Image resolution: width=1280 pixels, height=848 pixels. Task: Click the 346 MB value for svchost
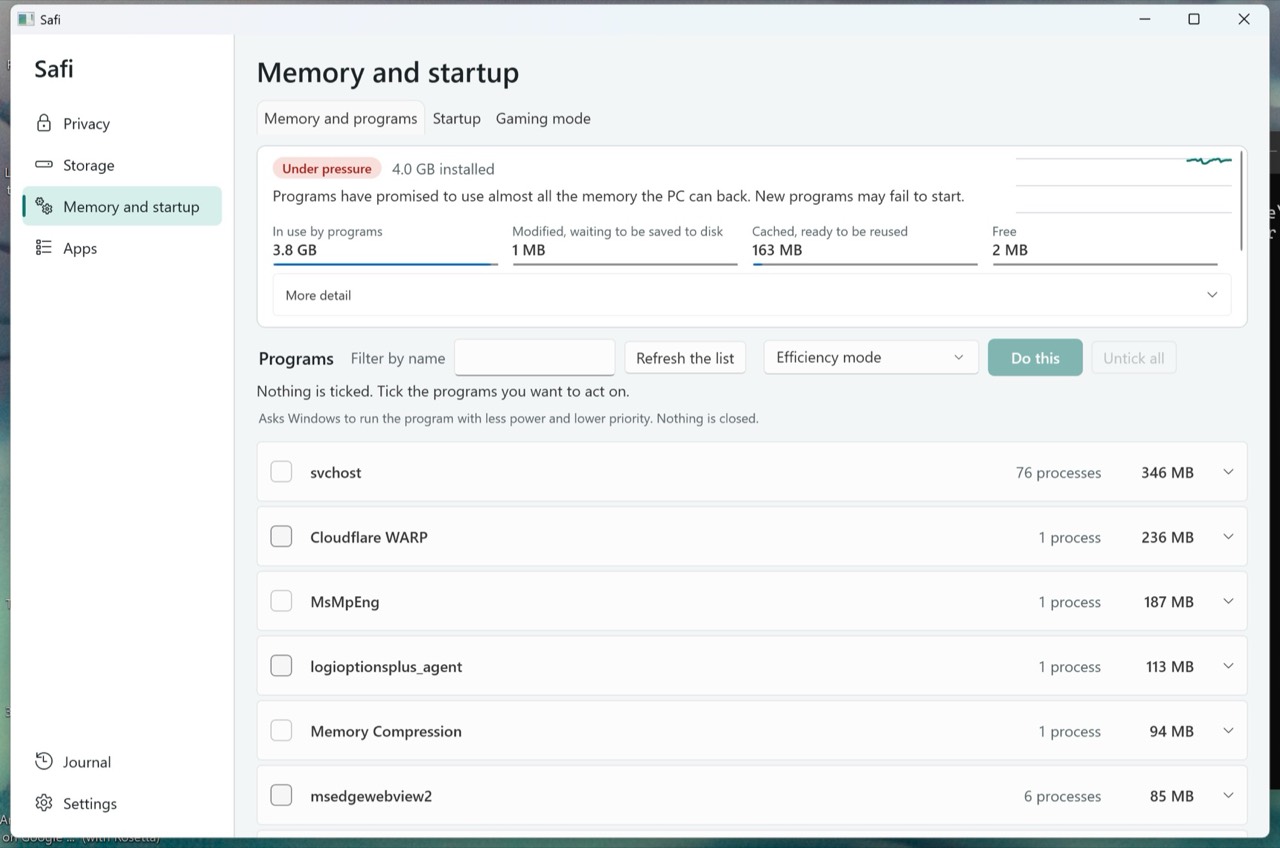point(1167,472)
